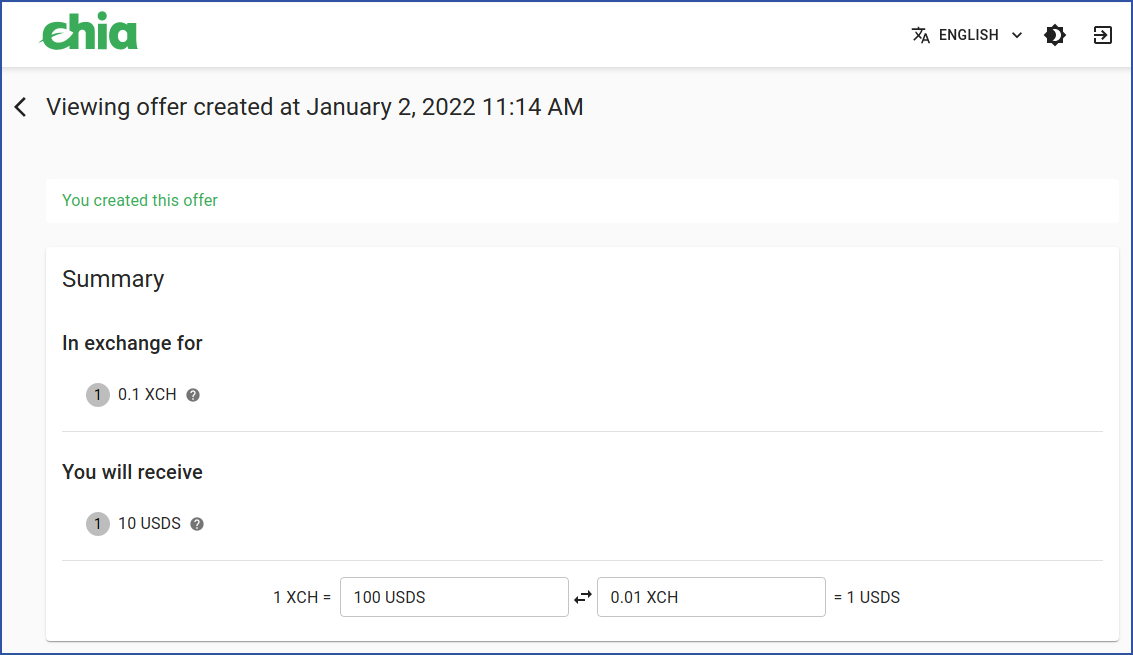Viewport: 1133px width, 655px height.
Task: Show help tooltip for 0.1 XCH
Action: pos(193,395)
